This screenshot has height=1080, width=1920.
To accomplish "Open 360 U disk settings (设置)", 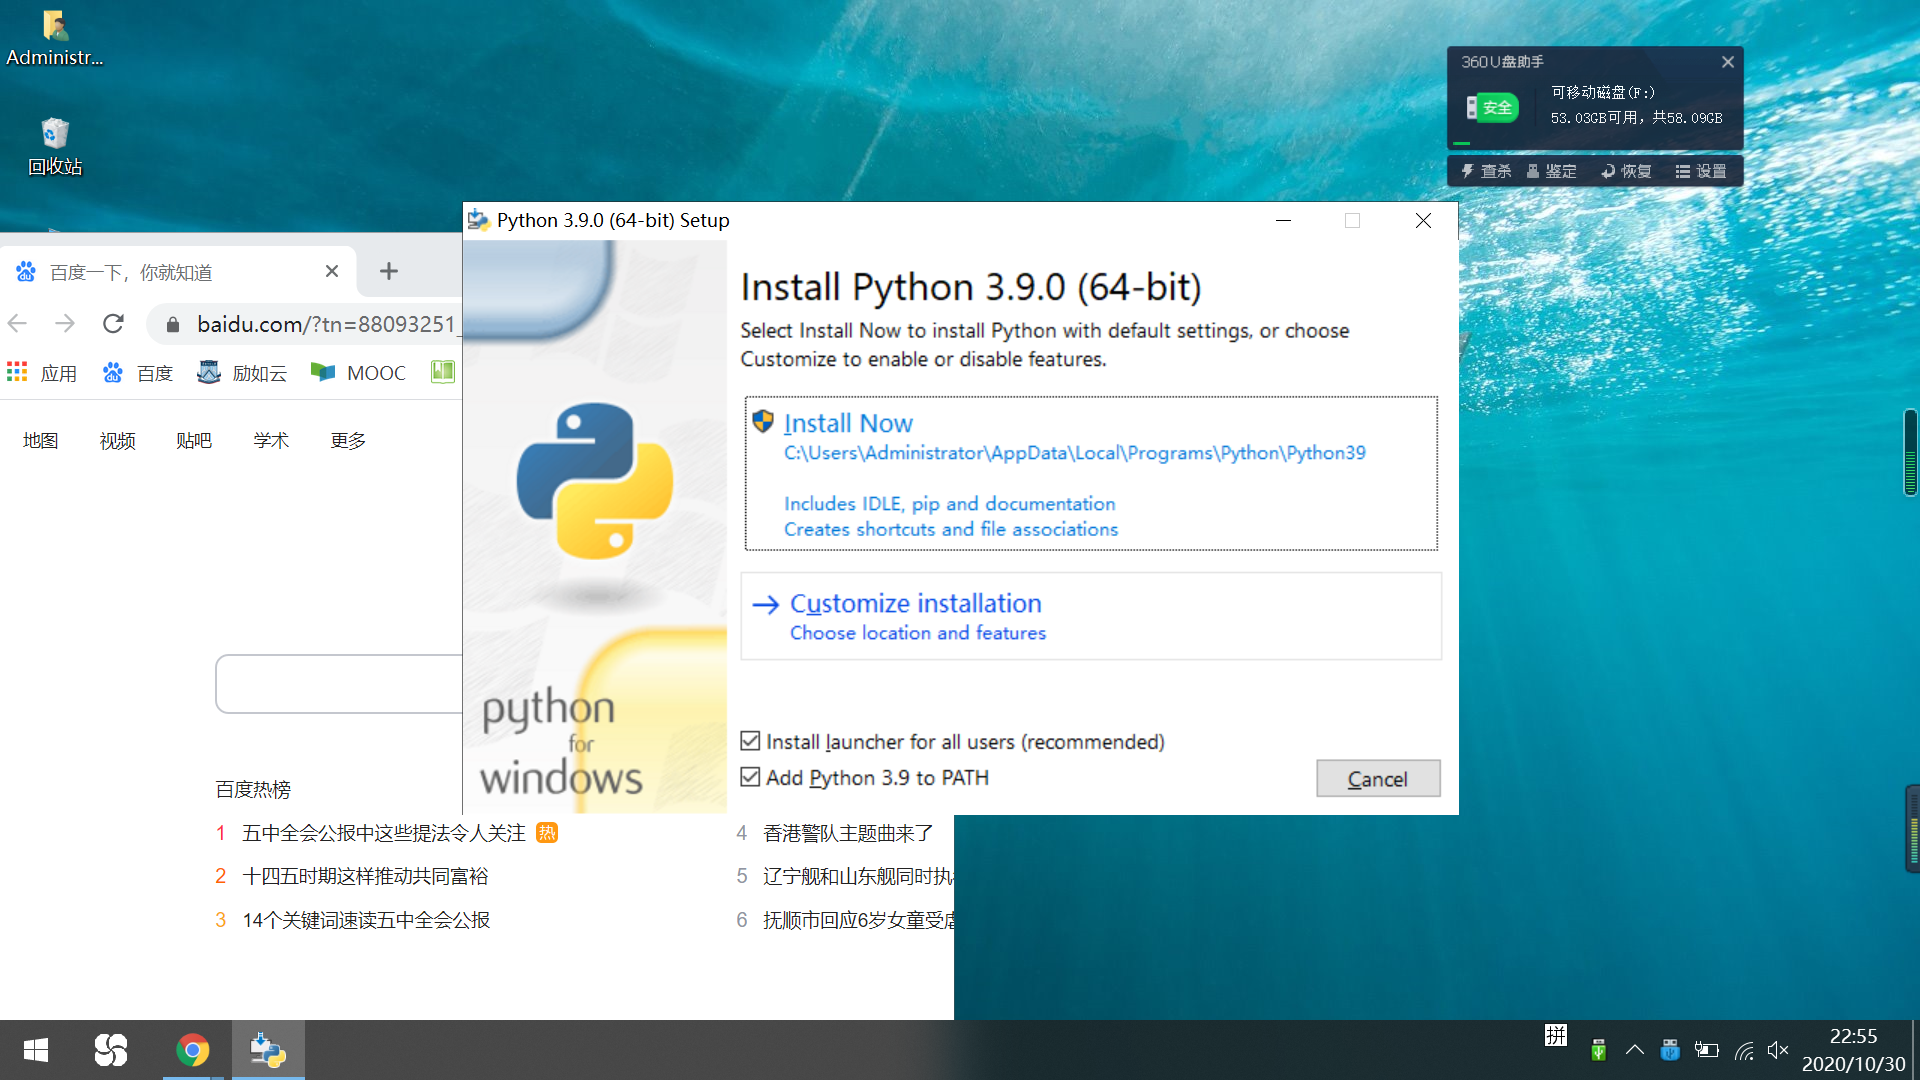I will pos(1701,171).
